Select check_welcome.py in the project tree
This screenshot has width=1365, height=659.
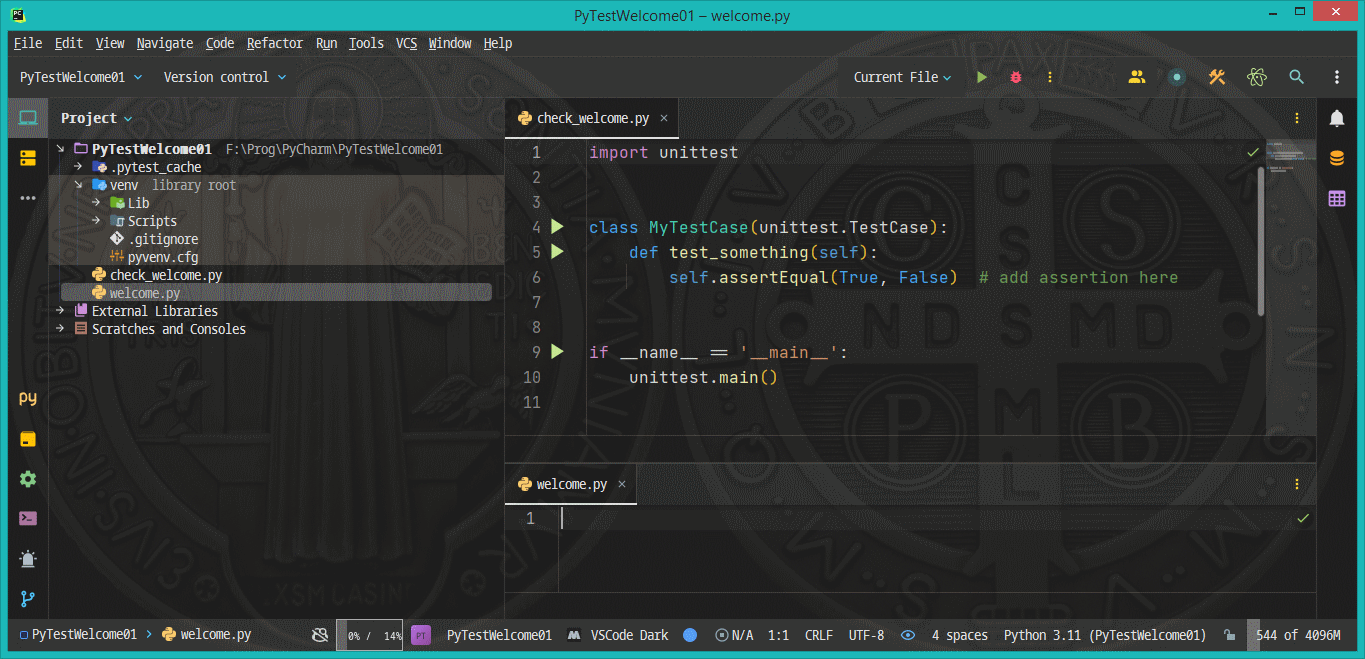tap(166, 275)
